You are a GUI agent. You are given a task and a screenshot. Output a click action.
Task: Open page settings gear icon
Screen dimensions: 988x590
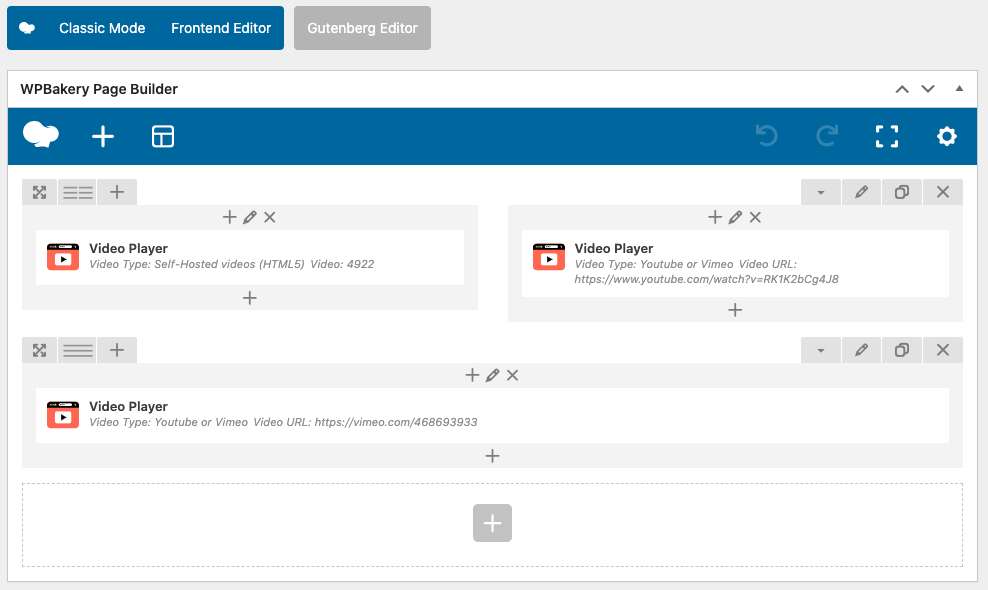pyautogui.click(x=946, y=136)
